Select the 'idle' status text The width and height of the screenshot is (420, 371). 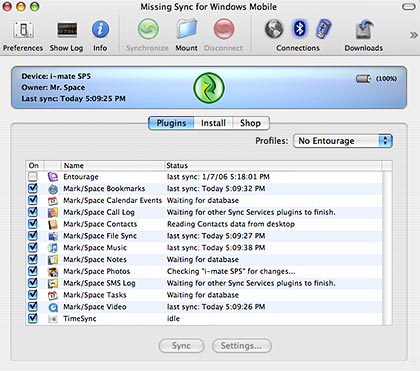tap(173, 319)
